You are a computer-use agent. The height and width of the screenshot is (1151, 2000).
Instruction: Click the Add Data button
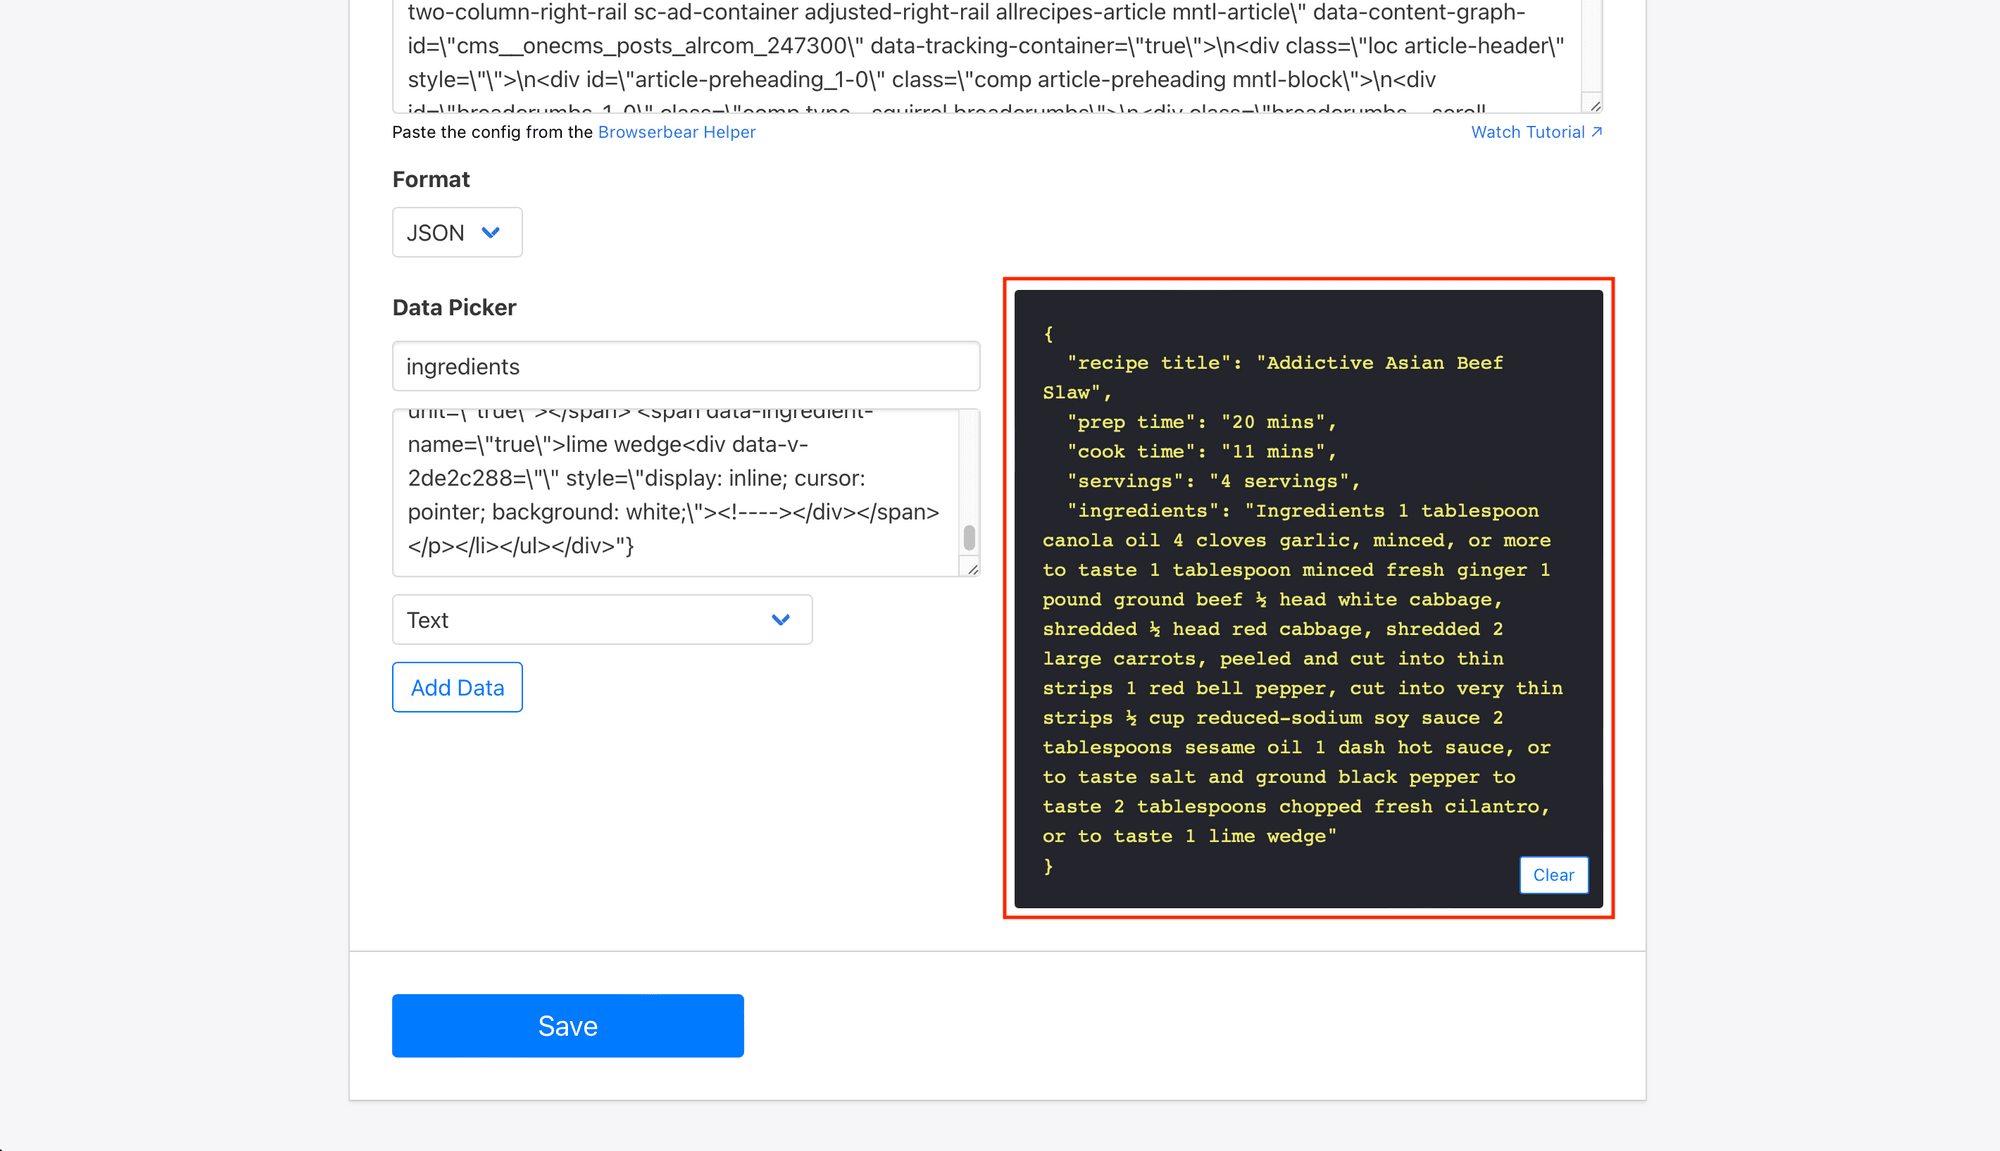(457, 687)
